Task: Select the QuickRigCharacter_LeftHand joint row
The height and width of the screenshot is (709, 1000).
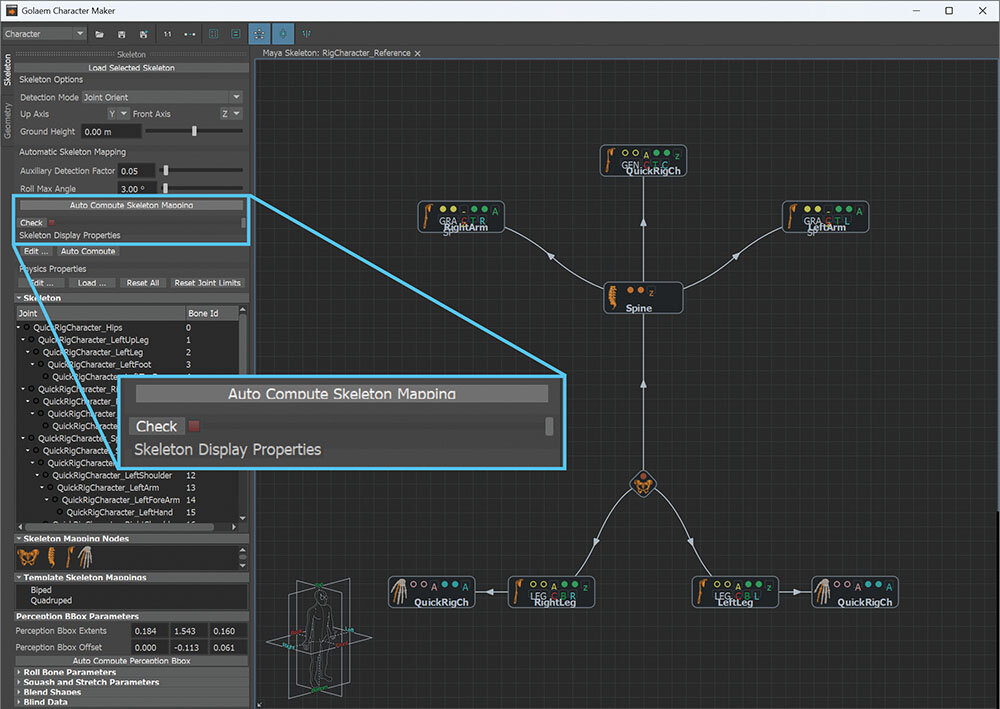Action: point(119,513)
